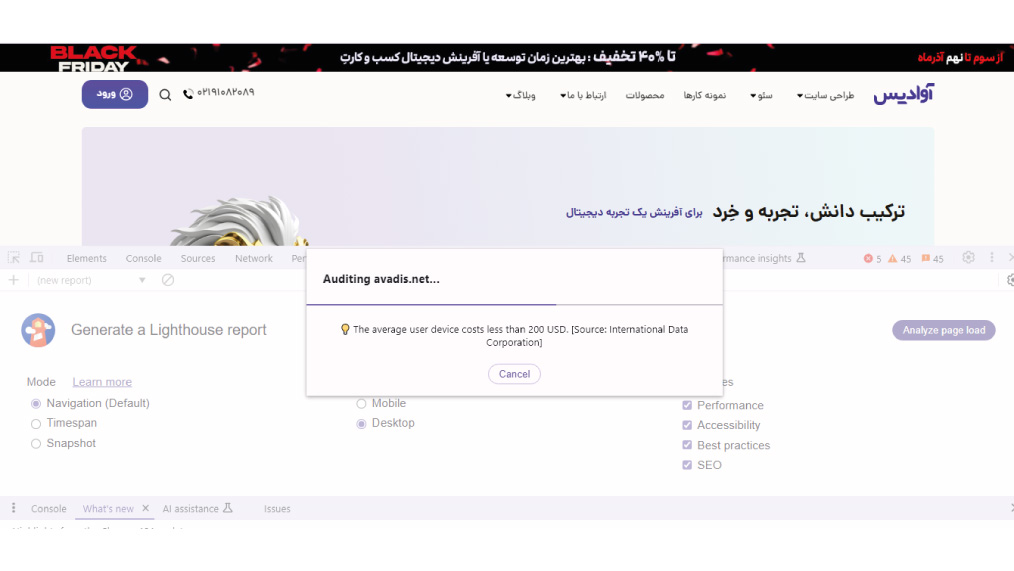1014x571 pixels.
Task: Open the DevTools three-dot customize menu
Action: coord(991,257)
